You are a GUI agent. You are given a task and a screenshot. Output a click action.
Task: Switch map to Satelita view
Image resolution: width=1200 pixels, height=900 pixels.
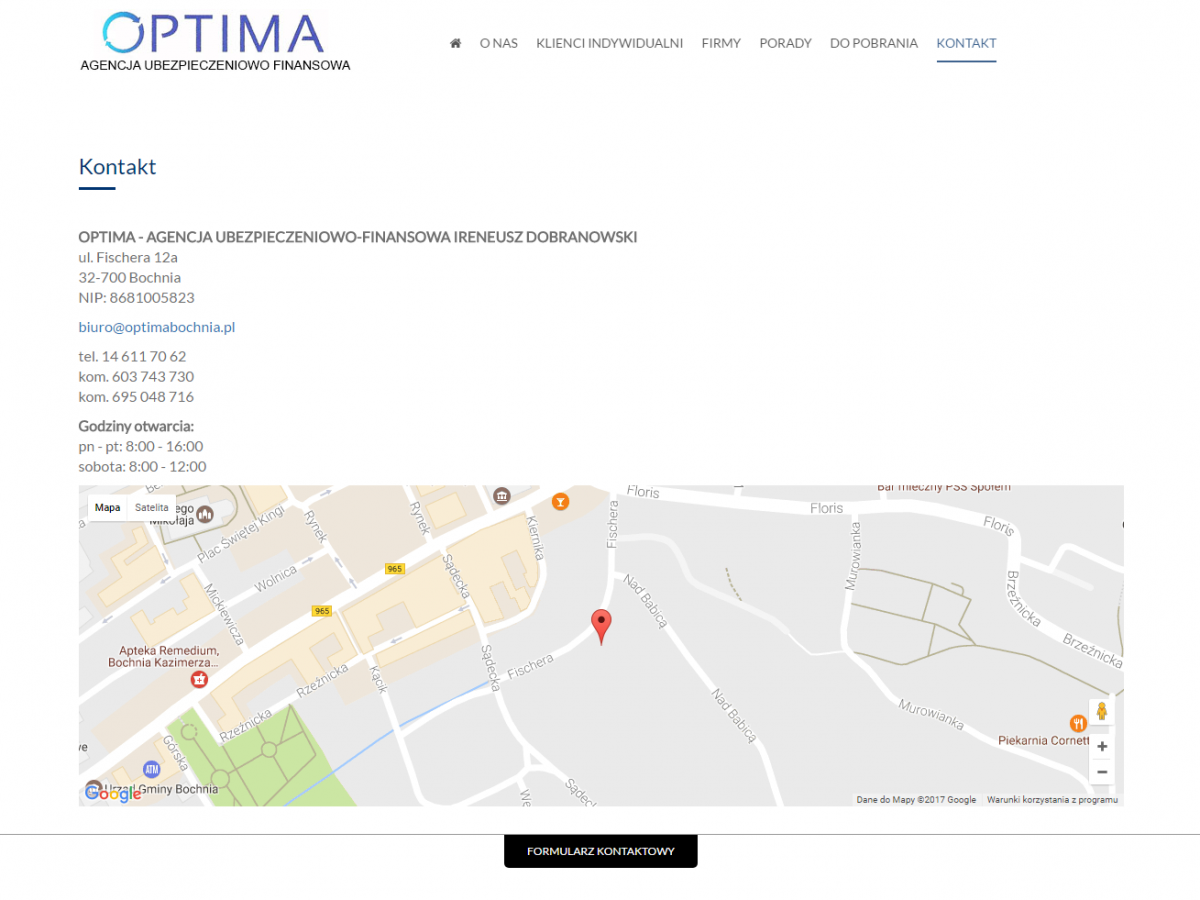click(152, 508)
